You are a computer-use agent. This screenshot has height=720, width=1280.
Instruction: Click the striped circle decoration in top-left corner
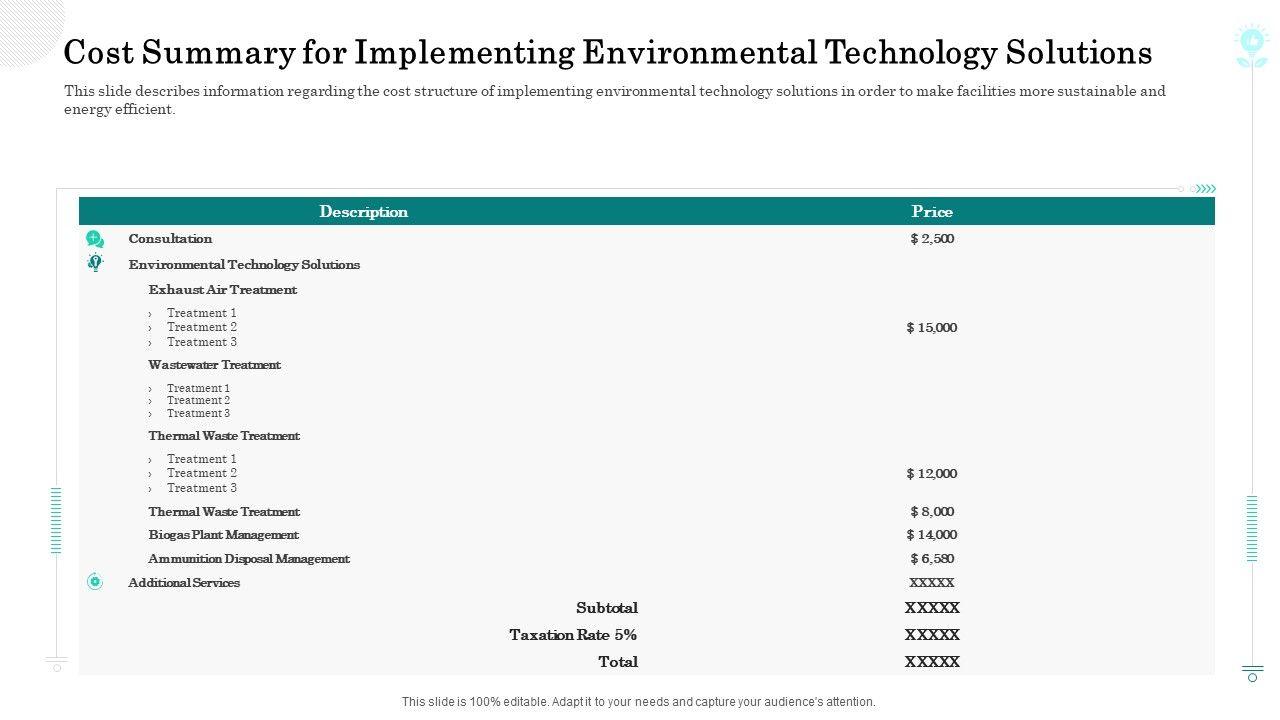coord(30,30)
